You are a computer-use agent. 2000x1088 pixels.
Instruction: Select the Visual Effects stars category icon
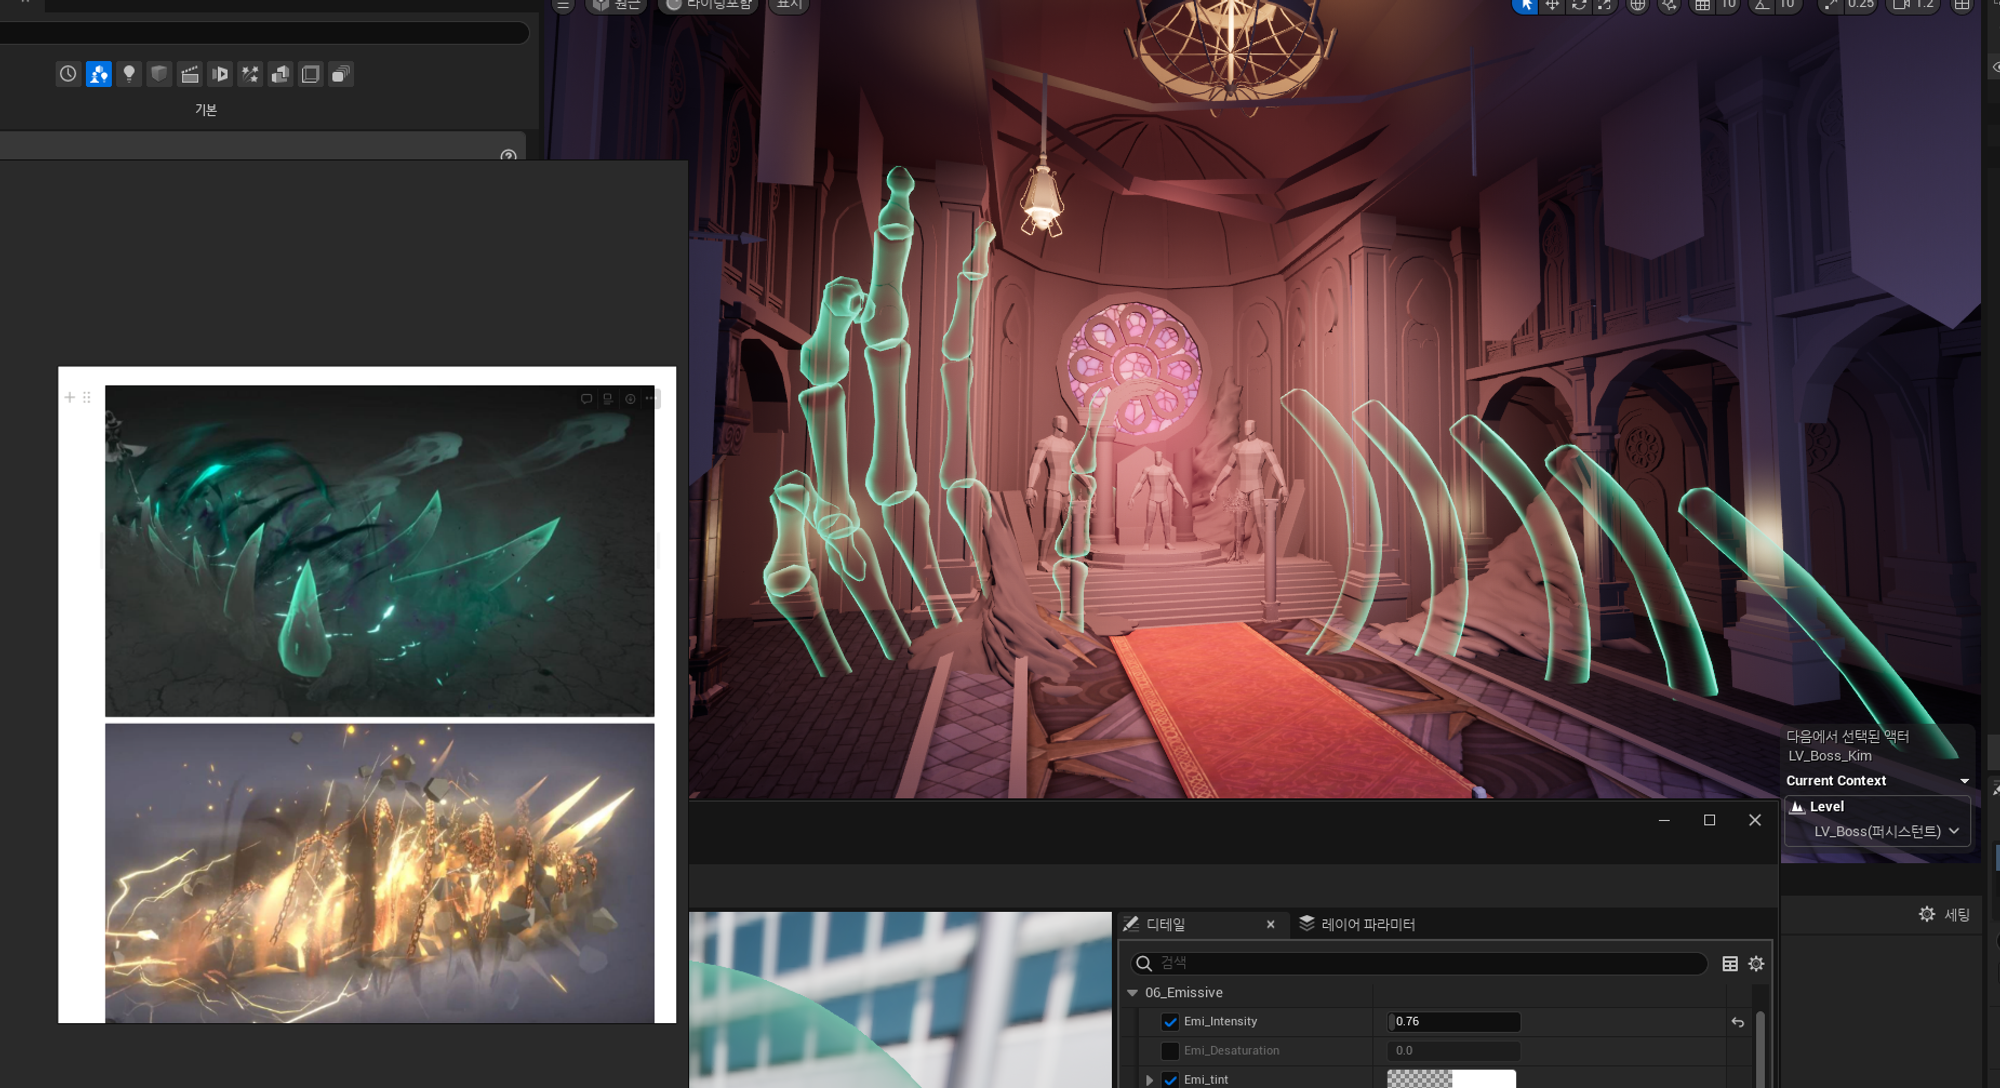pyautogui.click(x=250, y=74)
